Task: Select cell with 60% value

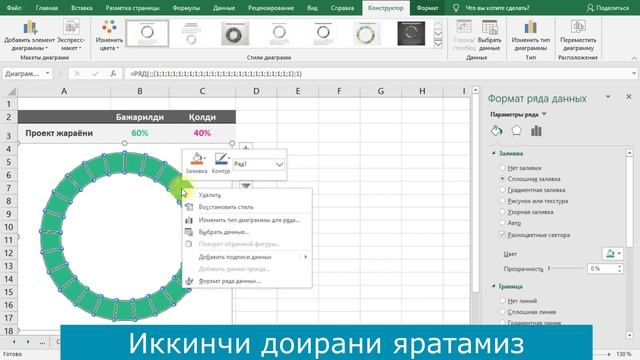Action: click(x=140, y=133)
